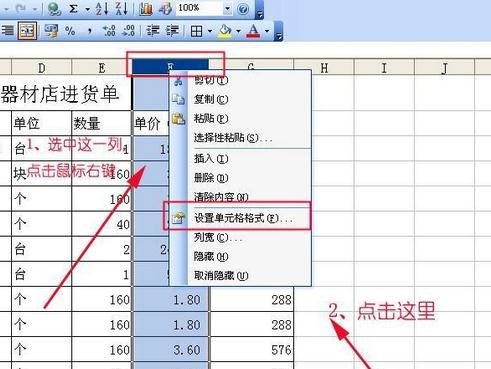Select the cell containing 3.60
Image resolution: width=491 pixels, height=369 pixels.
[x=171, y=349]
